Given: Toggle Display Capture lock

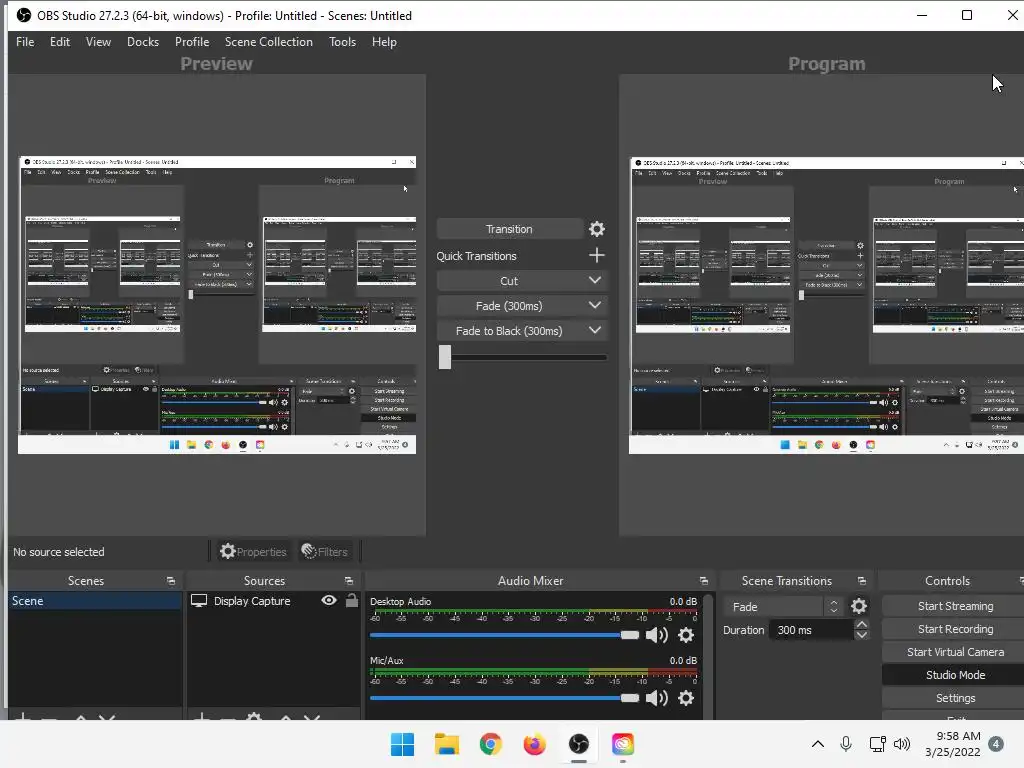Looking at the screenshot, I should click(x=352, y=600).
